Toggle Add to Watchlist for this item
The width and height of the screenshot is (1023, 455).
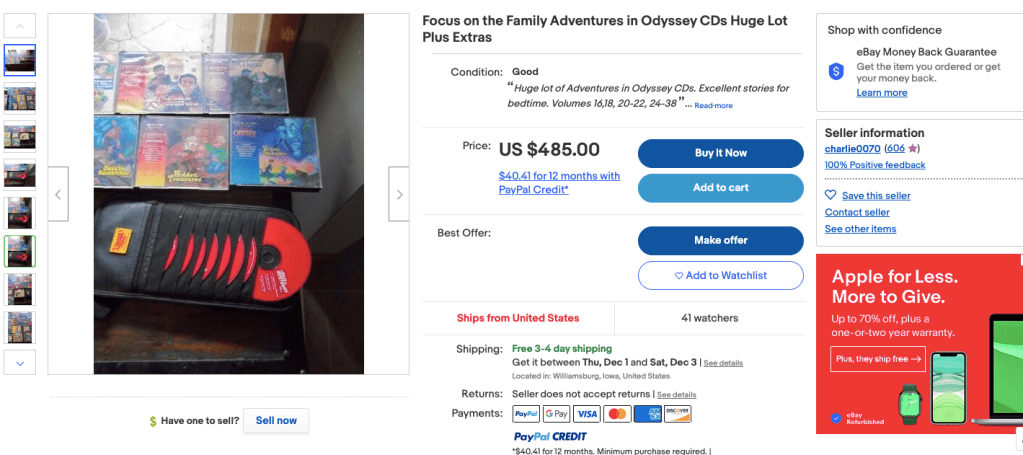click(720, 276)
